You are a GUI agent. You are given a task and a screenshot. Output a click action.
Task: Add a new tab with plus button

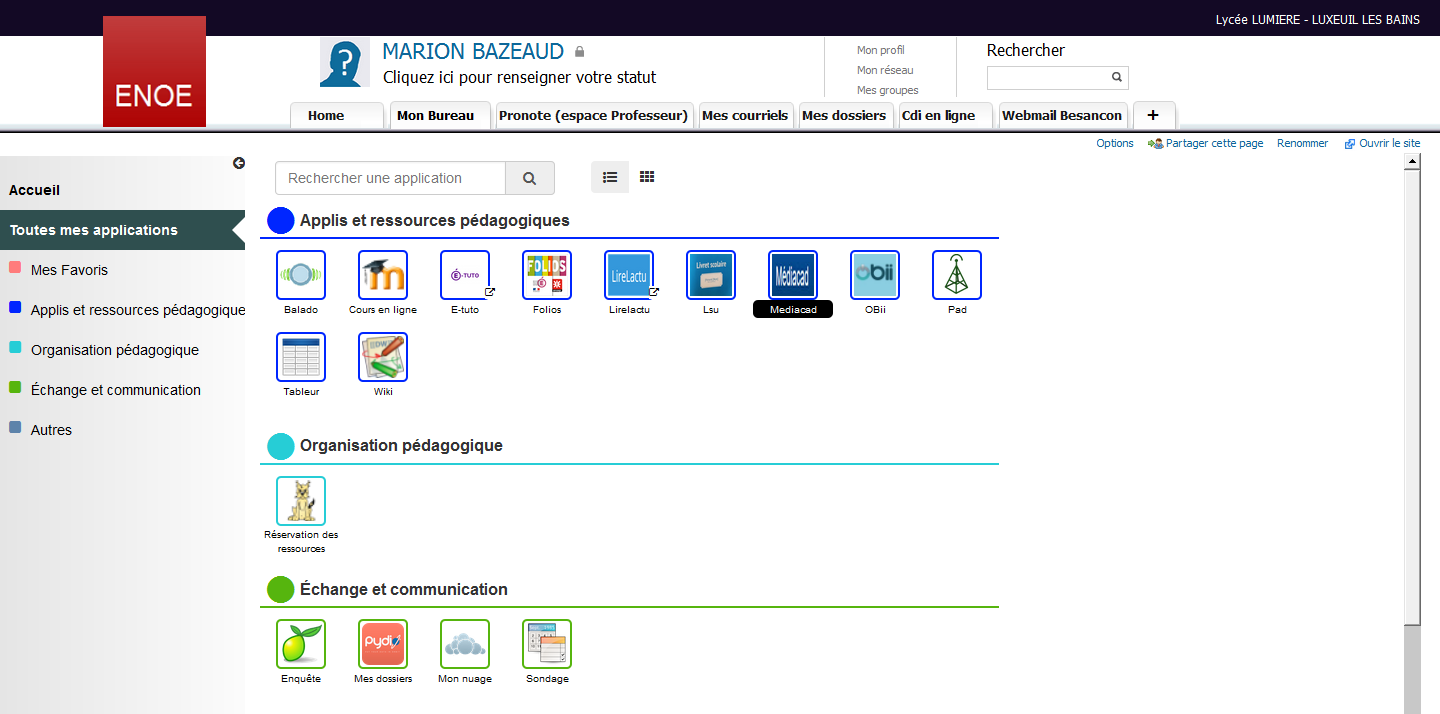(x=1153, y=115)
